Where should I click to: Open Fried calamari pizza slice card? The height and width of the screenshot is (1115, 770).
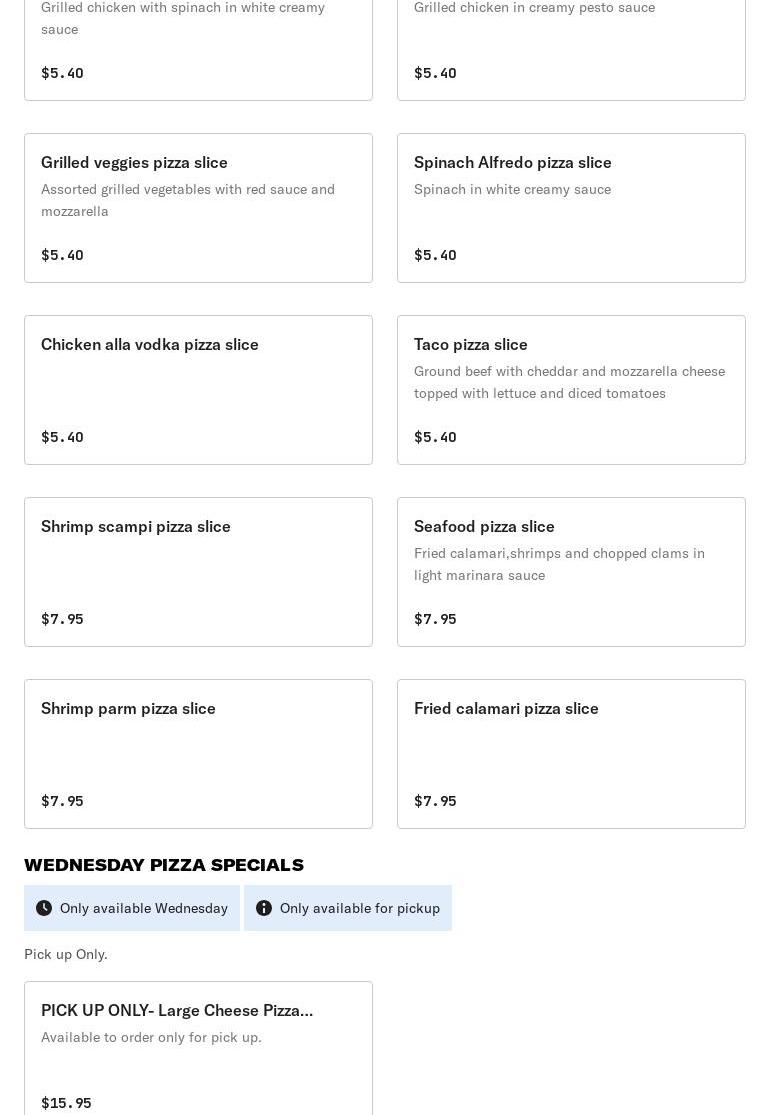(571, 754)
